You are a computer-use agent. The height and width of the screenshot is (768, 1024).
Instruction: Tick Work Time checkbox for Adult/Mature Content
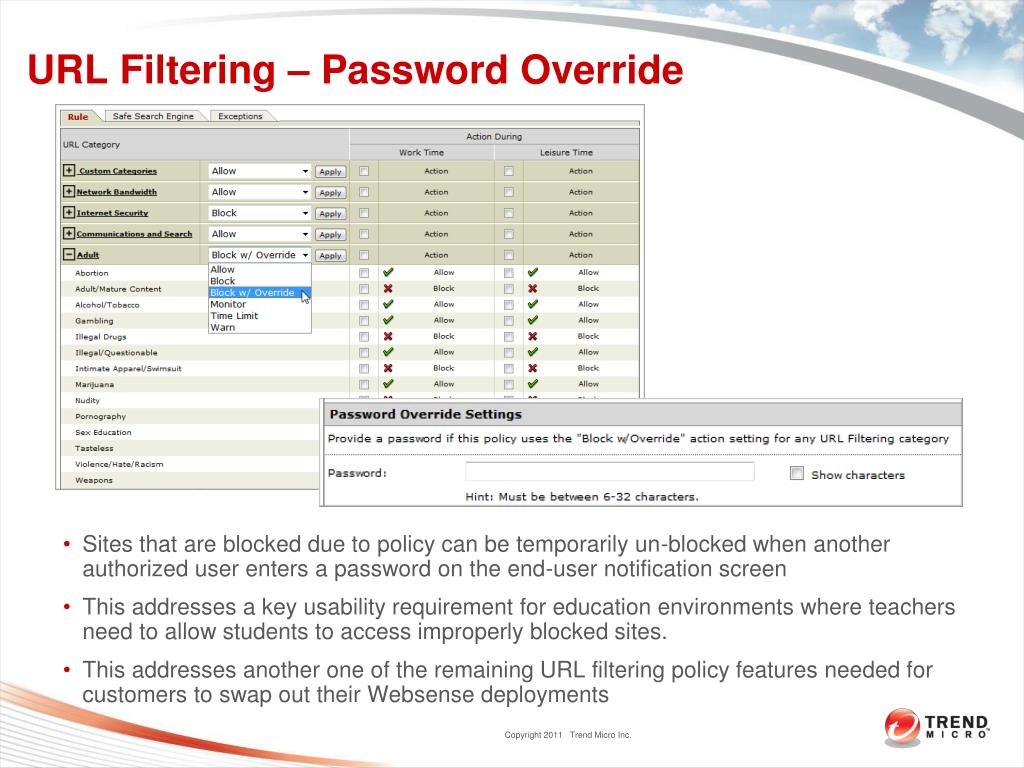tap(364, 289)
